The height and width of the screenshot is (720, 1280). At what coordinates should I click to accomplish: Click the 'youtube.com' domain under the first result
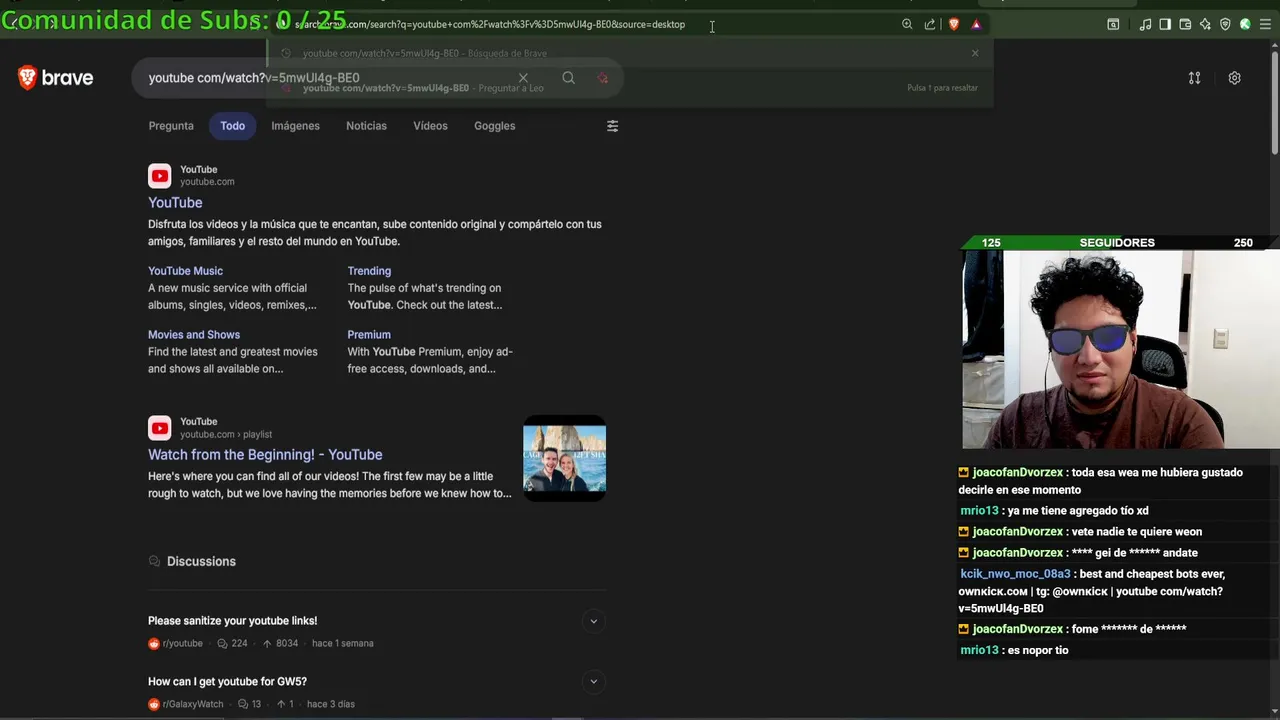207,182
